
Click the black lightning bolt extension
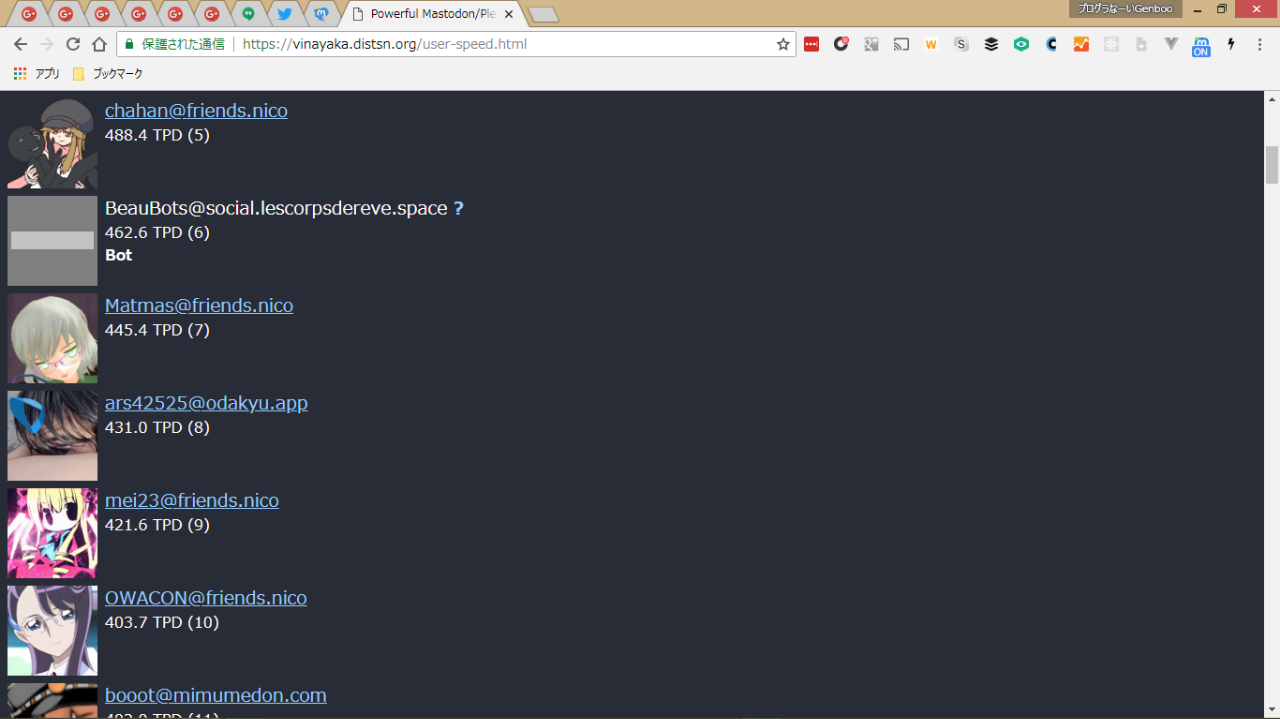point(1231,44)
